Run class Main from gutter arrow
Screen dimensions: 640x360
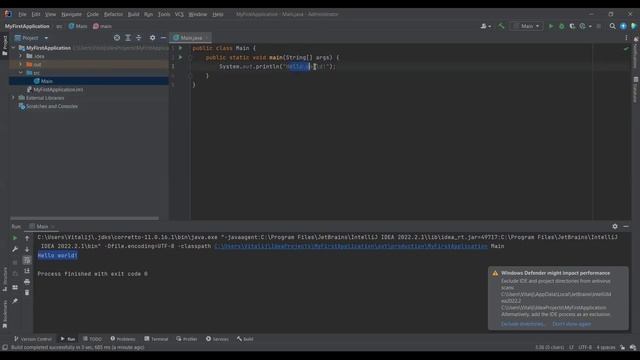180,48
